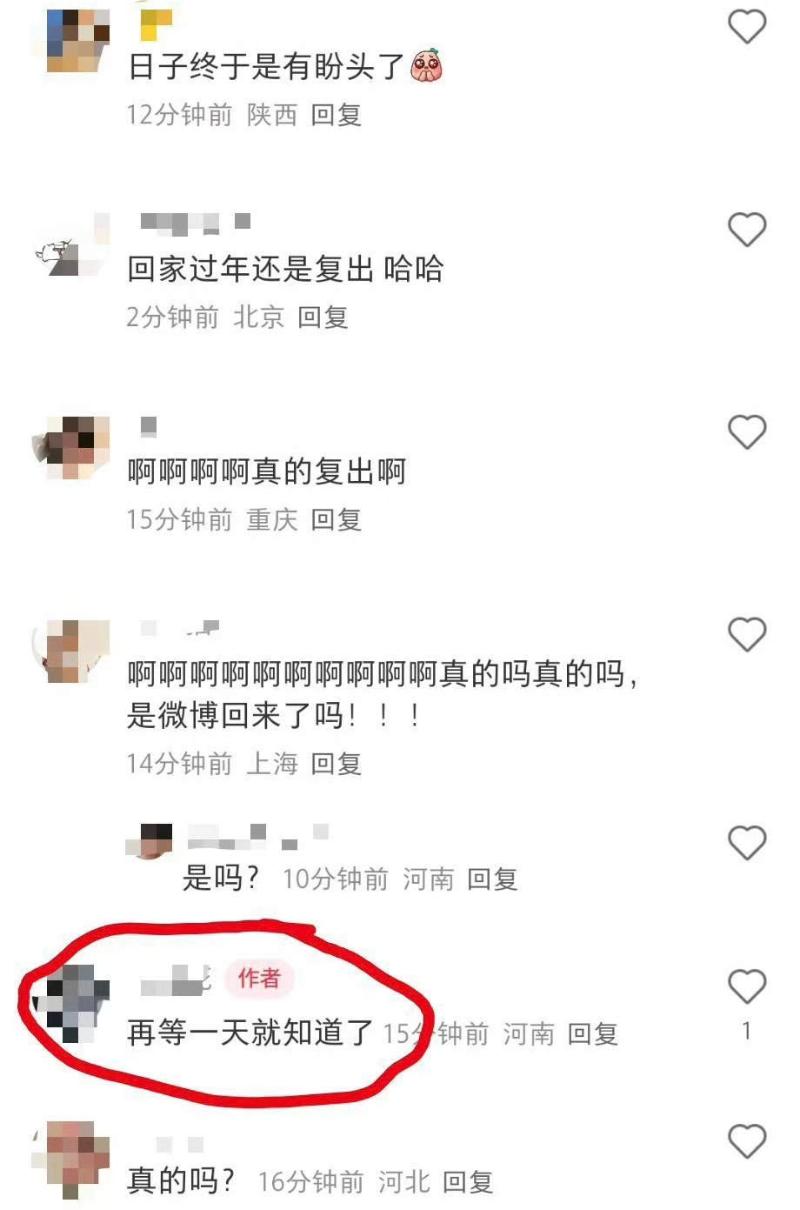The width and height of the screenshot is (800, 1210).
Task: Tap heart on 啊啊啊啊真的复出啊 comment
Action: coord(746,432)
